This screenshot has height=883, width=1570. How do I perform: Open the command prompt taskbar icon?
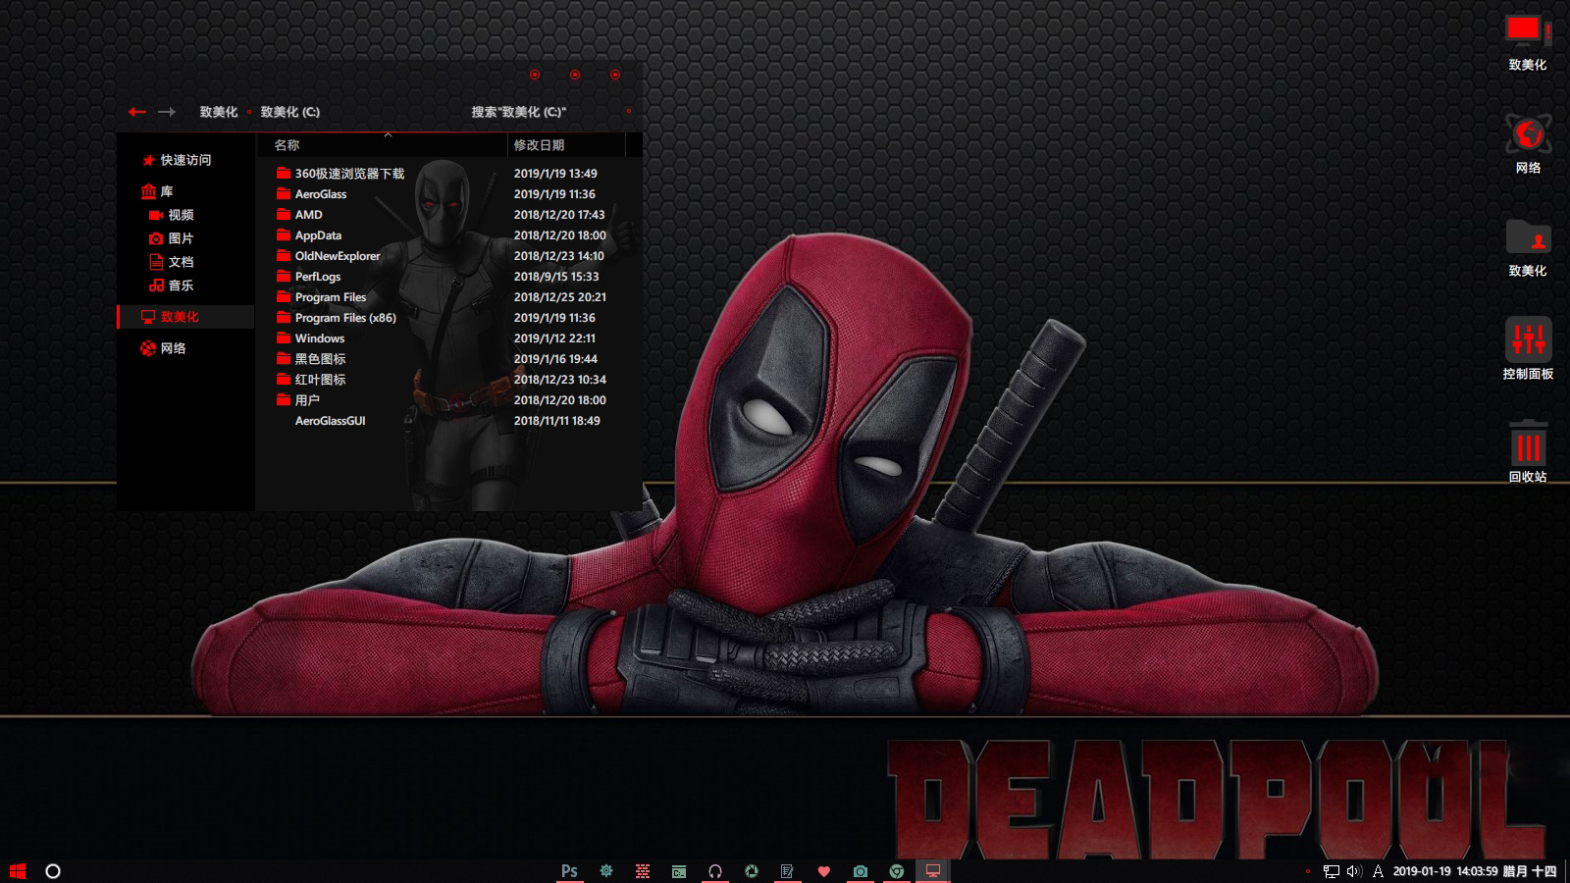pyautogui.click(x=679, y=871)
